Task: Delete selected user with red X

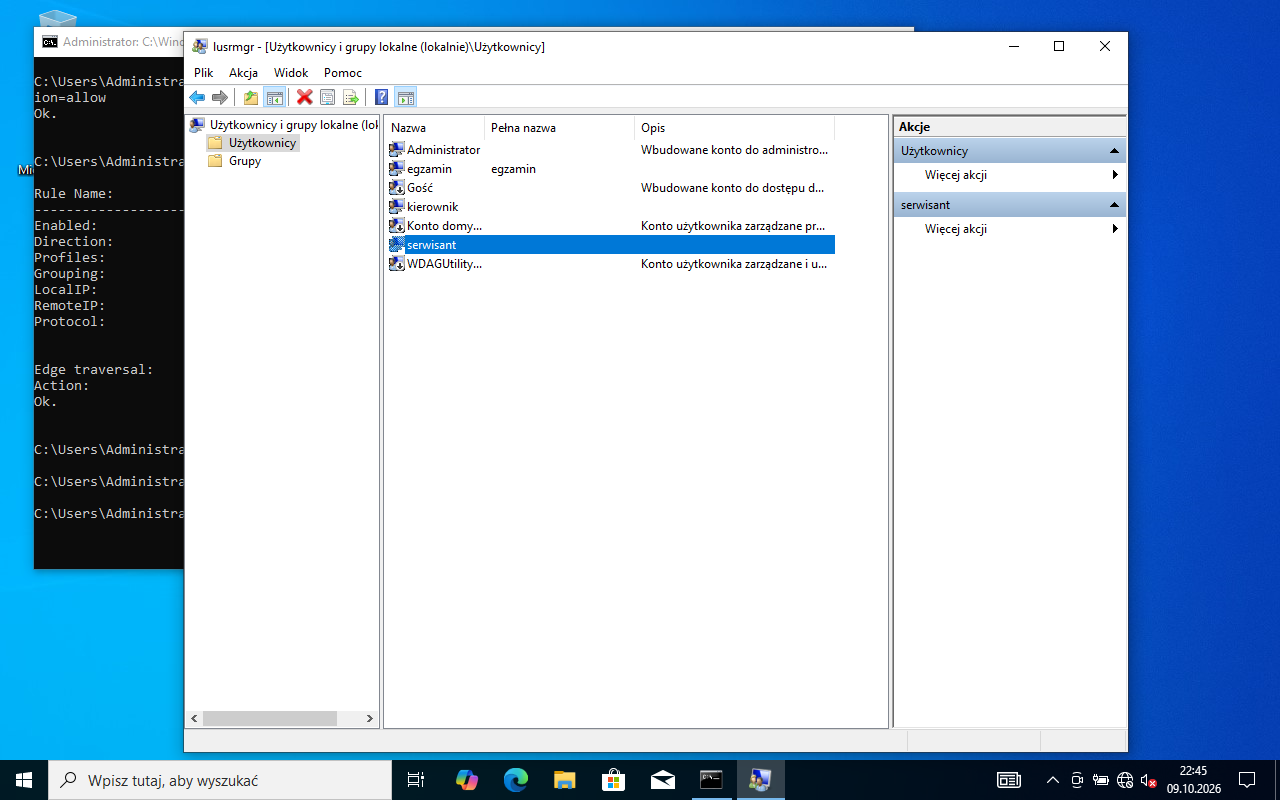Action: point(304,97)
